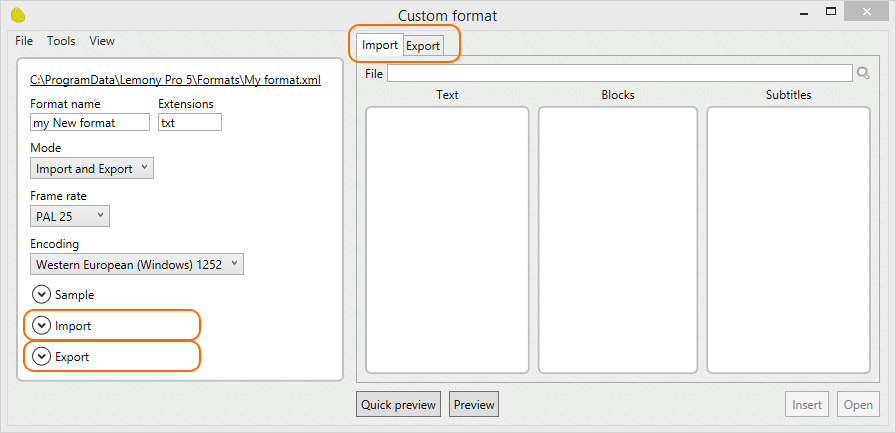The width and height of the screenshot is (896, 433).
Task: Click the Format name input field
Action: (90, 122)
